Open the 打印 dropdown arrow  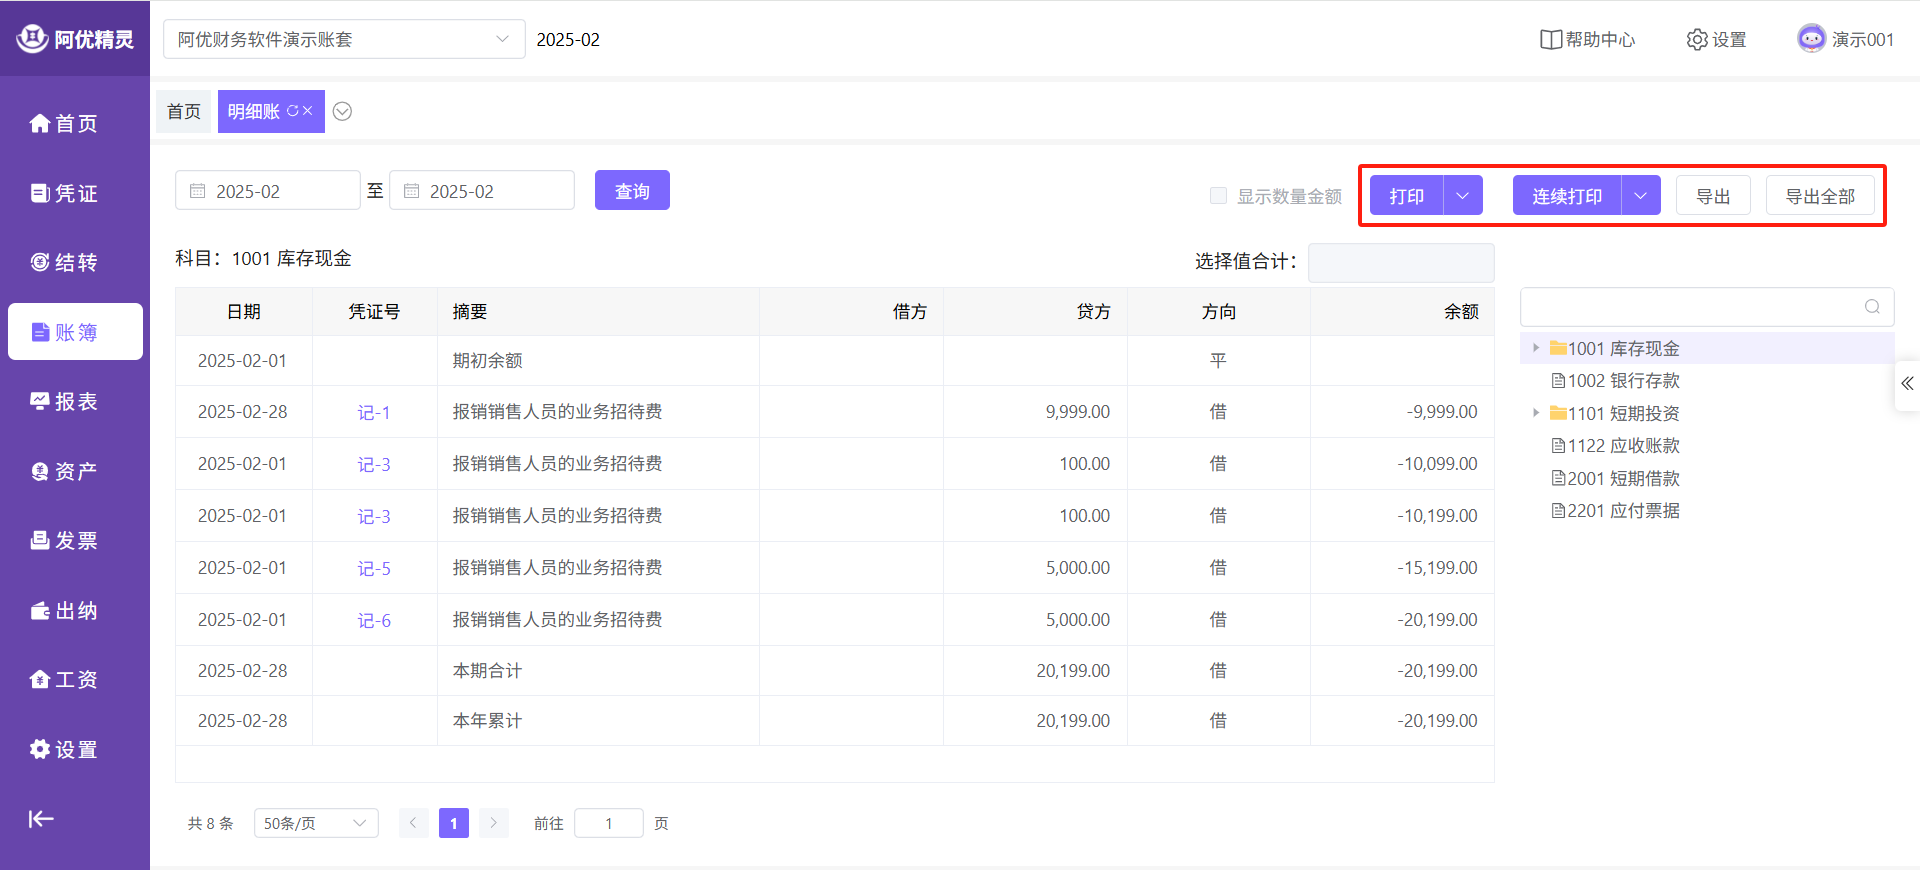pos(1463,196)
